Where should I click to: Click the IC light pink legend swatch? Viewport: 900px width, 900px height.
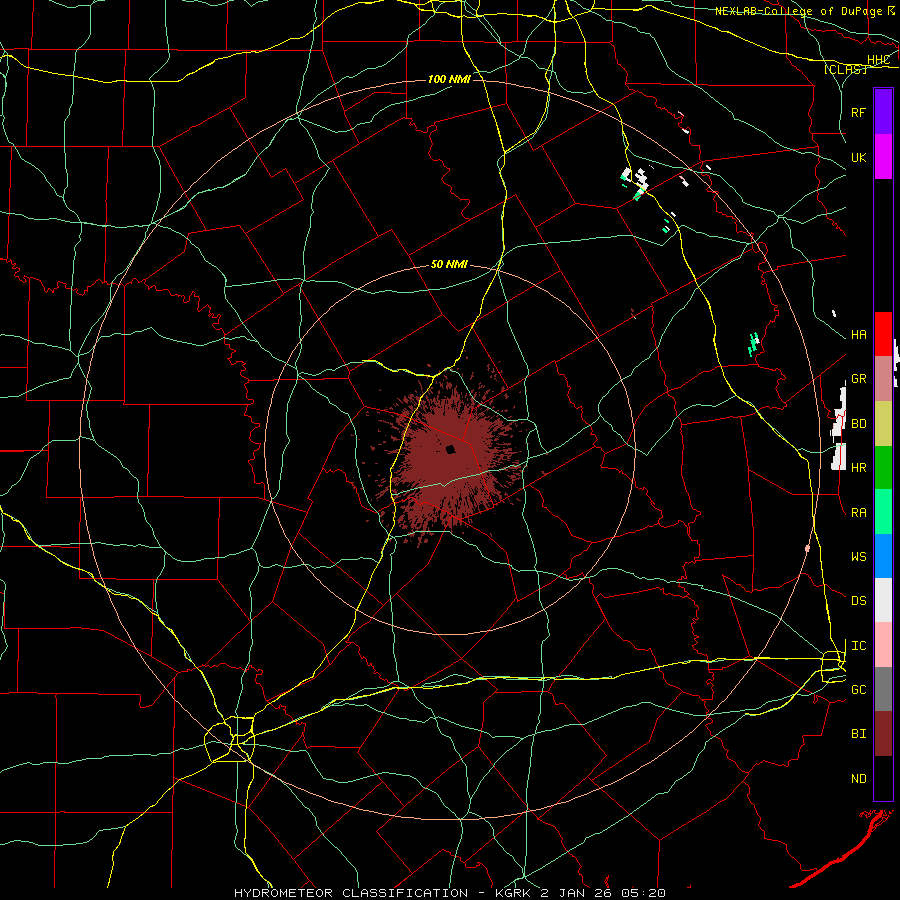[x=883, y=645]
